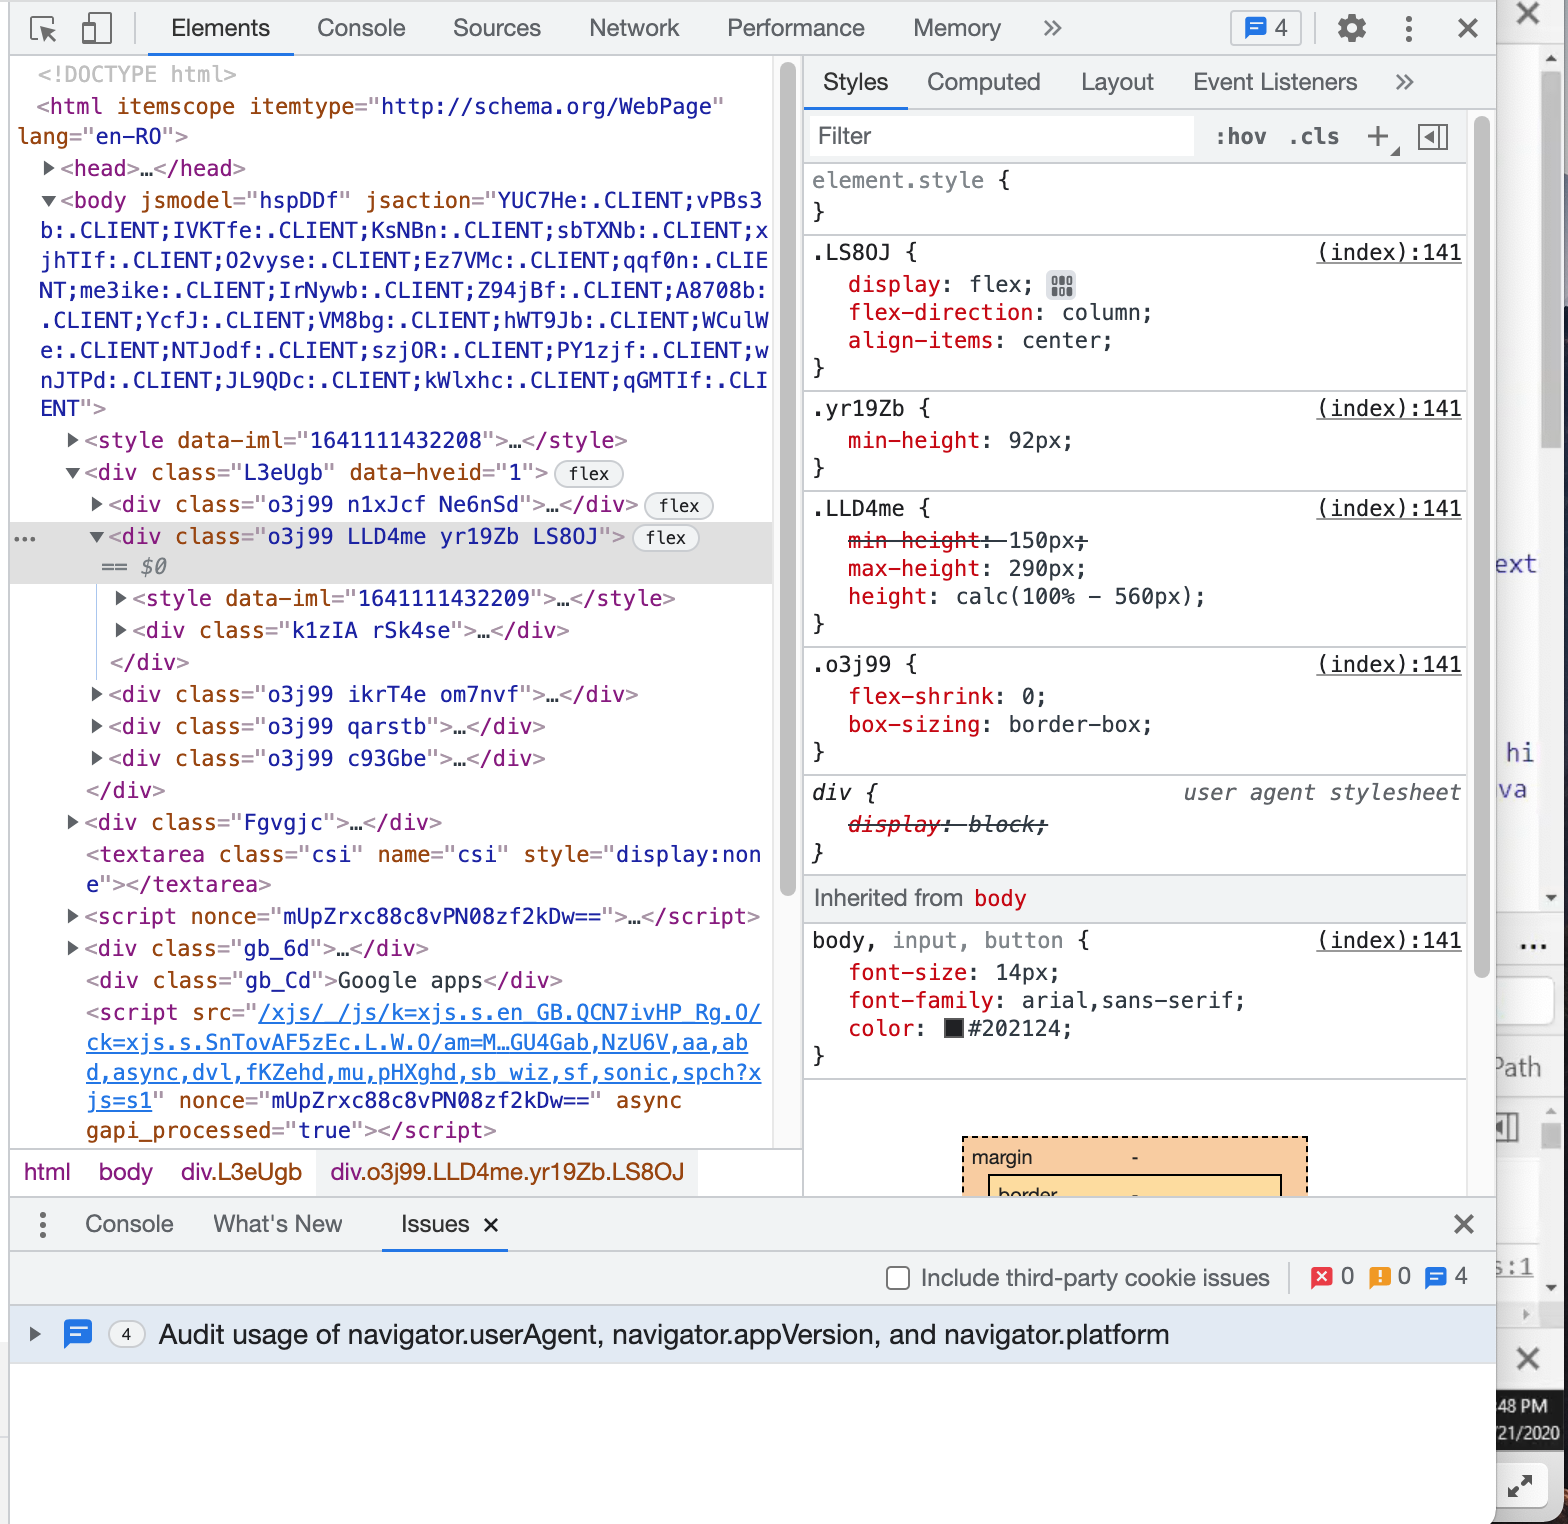The width and height of the screenshot is (1568, 1524).
Task: Toggle flex badge on selected LLD4me div
Action: coord(666,537)
